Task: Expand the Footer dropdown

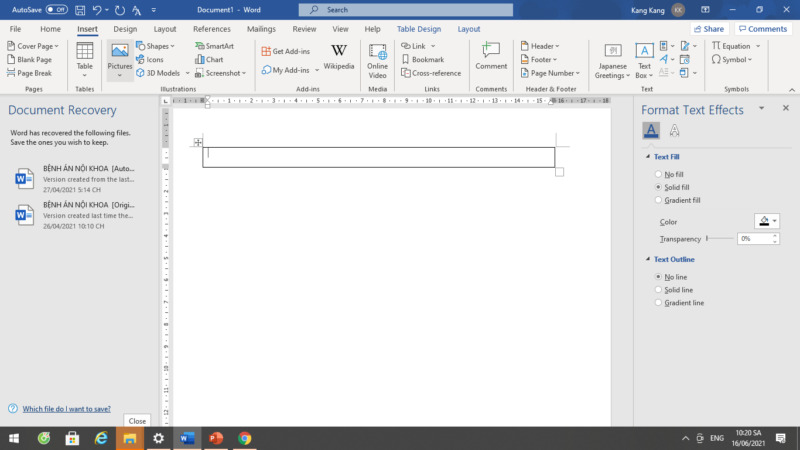Action: (x=555, y=60)
